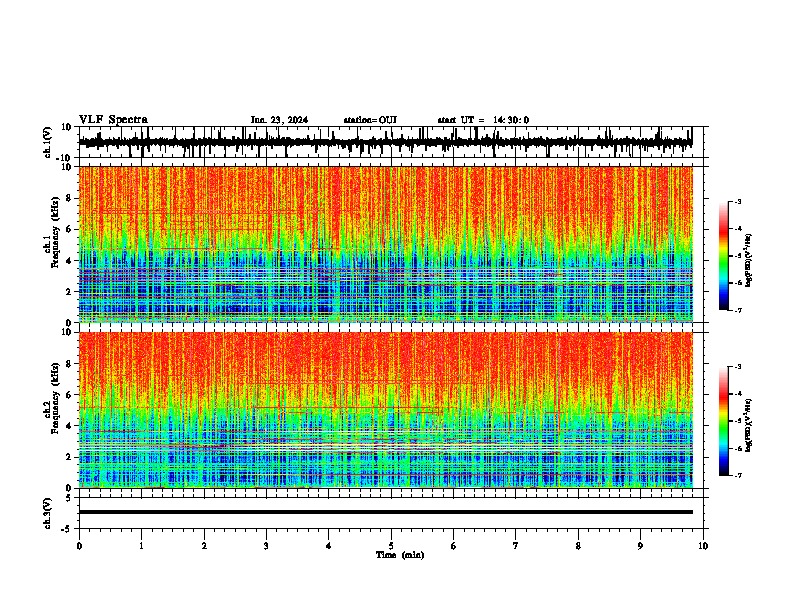This screenshot has width=792, height=612.
Task: Click the ch.1 spectrogram plot
Action: [385, 244]
